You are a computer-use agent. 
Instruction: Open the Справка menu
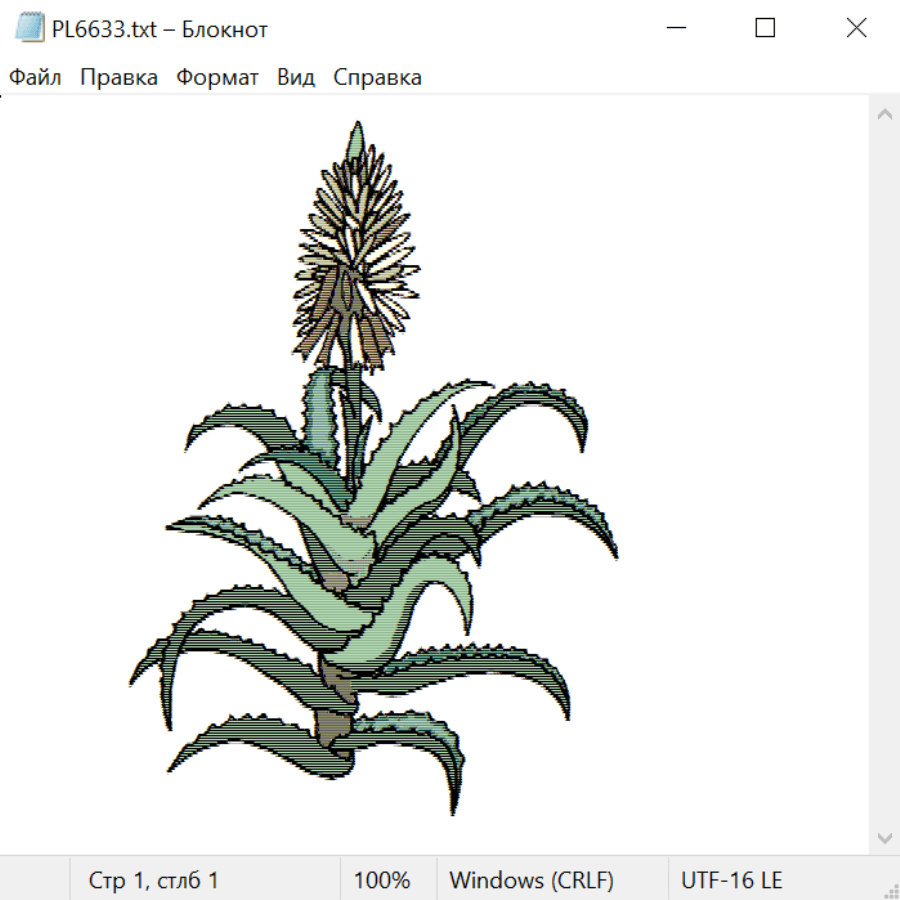coord(377,77)
